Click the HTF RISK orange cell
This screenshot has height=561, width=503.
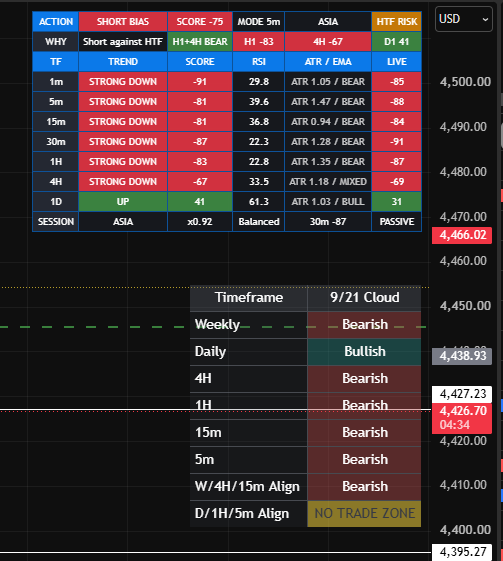point(396,22)
